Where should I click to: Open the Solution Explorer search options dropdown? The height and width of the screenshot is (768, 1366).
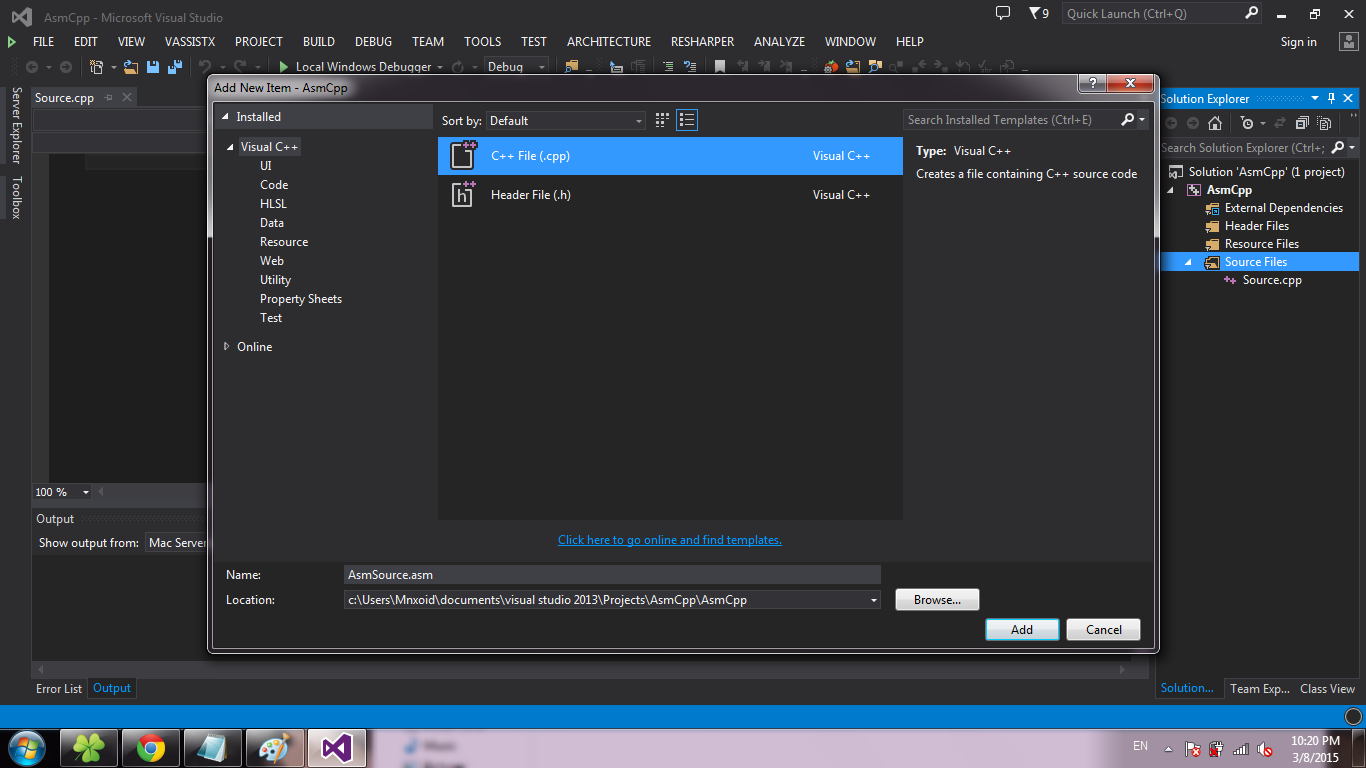1352,148
